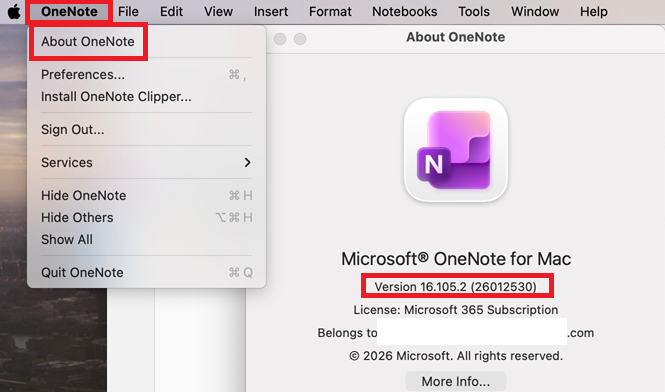Click the © 2026 Microsoft copyright line
The height and width of the screenshot is (392, 665).
pyautogui.click(x=456, y=356)
